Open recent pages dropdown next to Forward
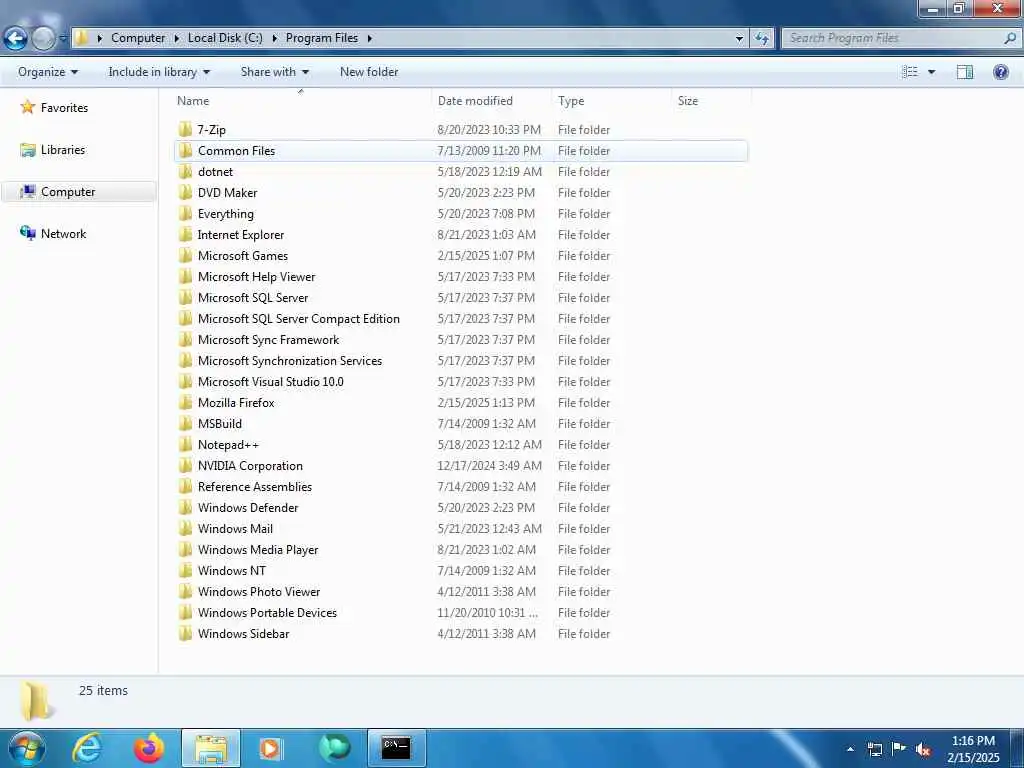The width and height of the screenshot is (1024, 768). pyautogui.click(x=63, y=39)
